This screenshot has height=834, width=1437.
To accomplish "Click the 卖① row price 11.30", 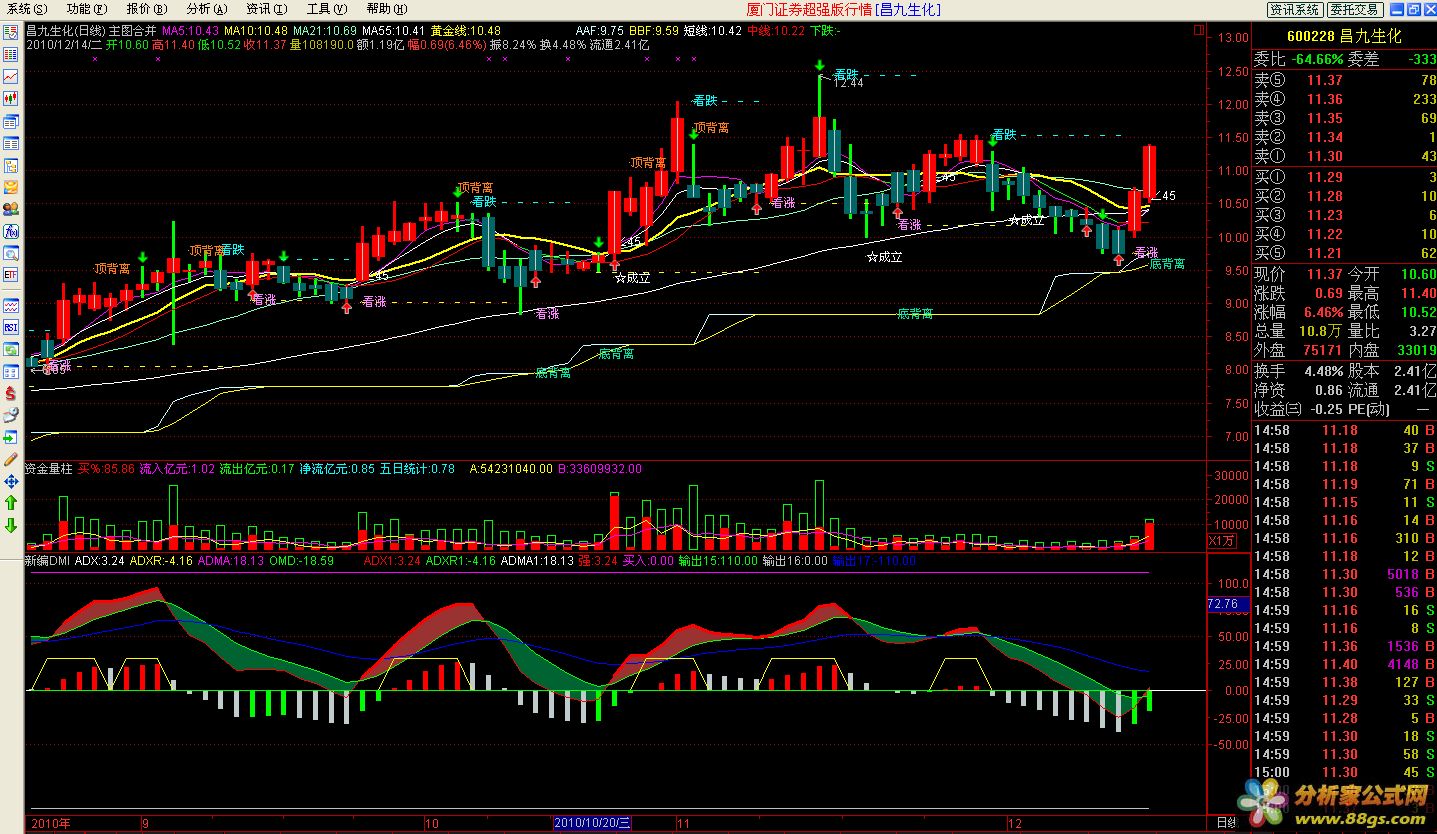I will 1326,156.
